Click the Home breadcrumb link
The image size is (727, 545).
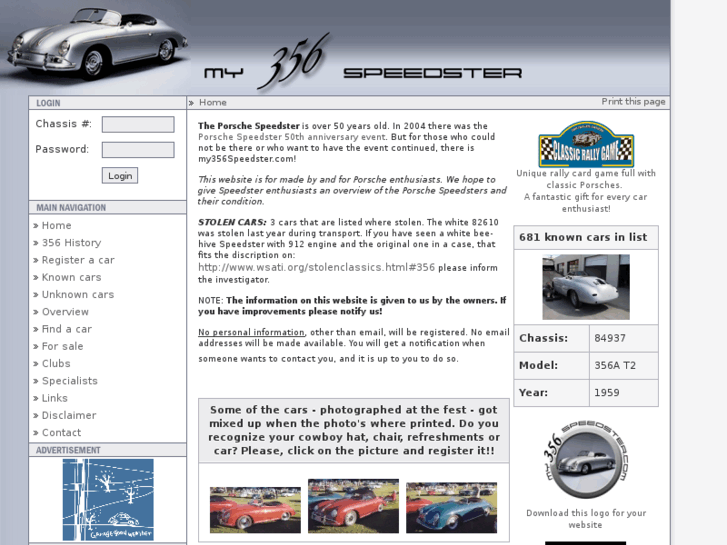(213, 103)
